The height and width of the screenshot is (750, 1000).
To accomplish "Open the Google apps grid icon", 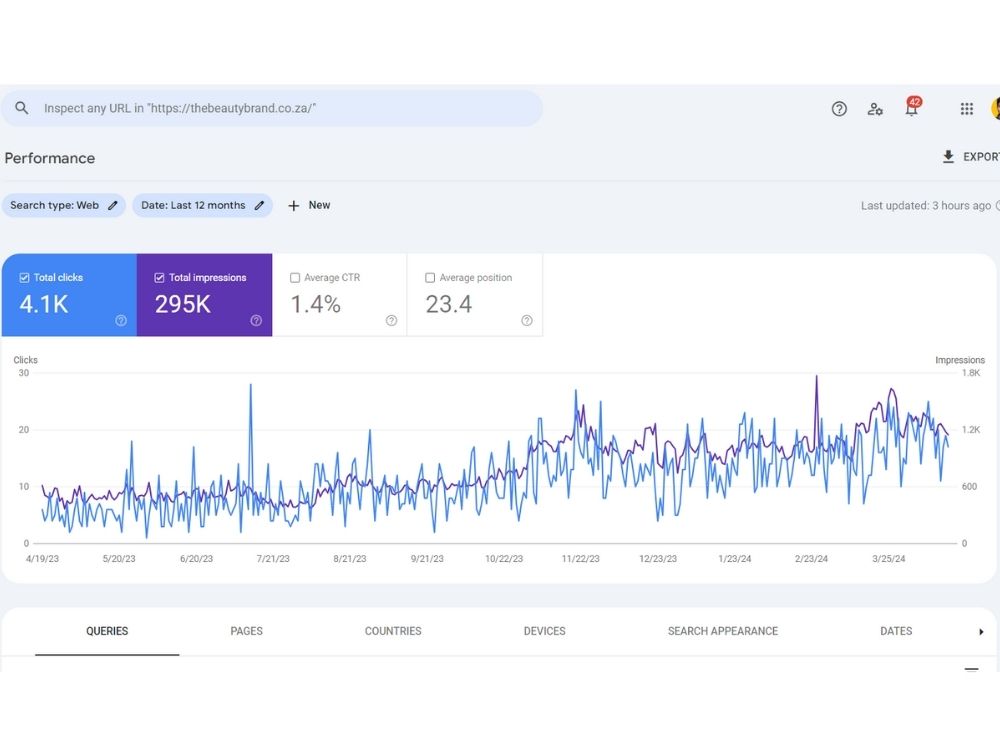I will point(967,109).
